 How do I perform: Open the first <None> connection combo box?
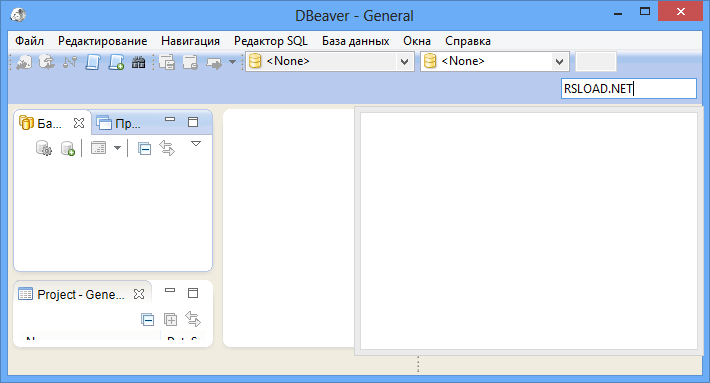click(x=330, y=61)
